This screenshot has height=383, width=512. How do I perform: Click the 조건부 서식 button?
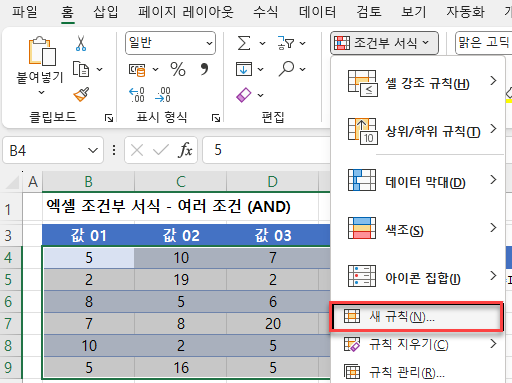point(384,43)
